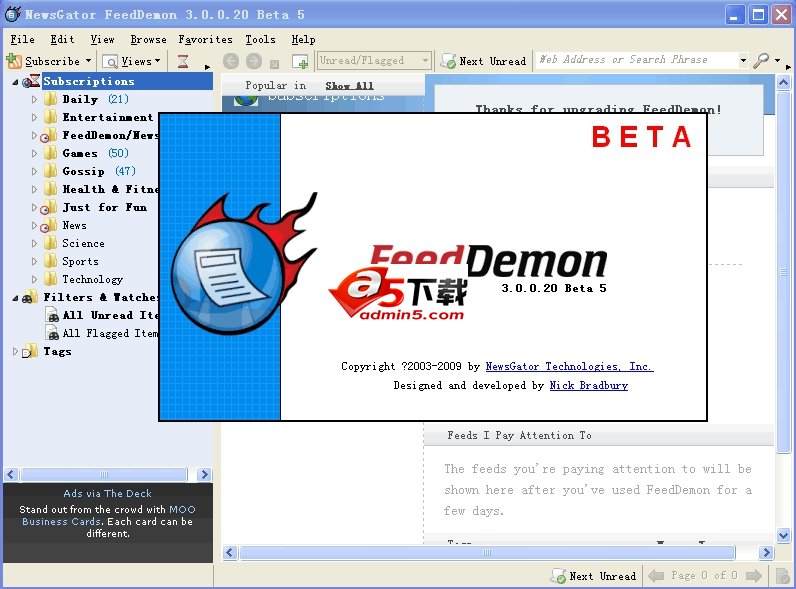Click the content vertical scrollbar thumb
Image resolution: width=796 pixels, height=589 pixels.
pyautogui.click(x=783, y=272)
